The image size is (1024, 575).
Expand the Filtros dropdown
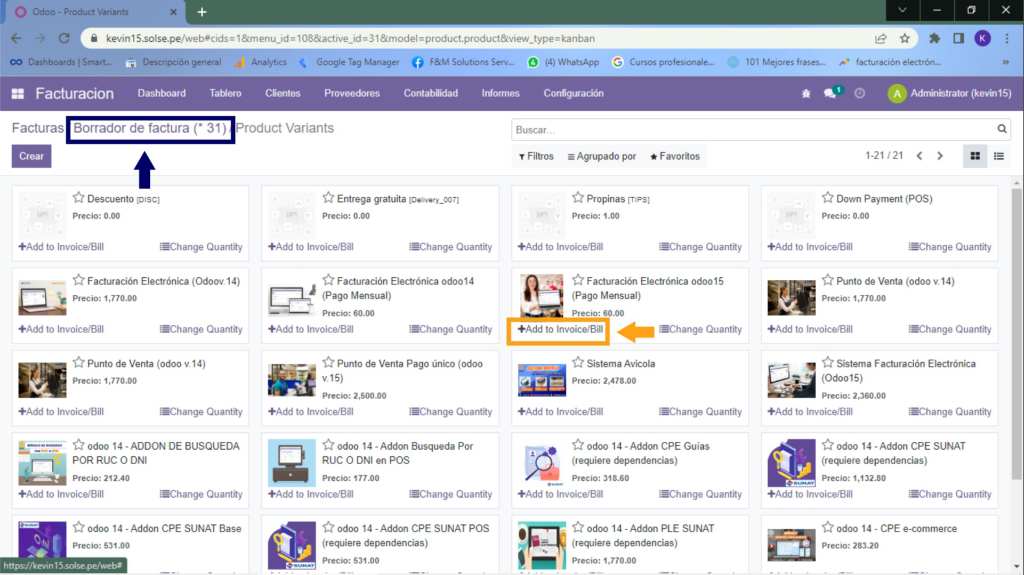coord(537,157)
